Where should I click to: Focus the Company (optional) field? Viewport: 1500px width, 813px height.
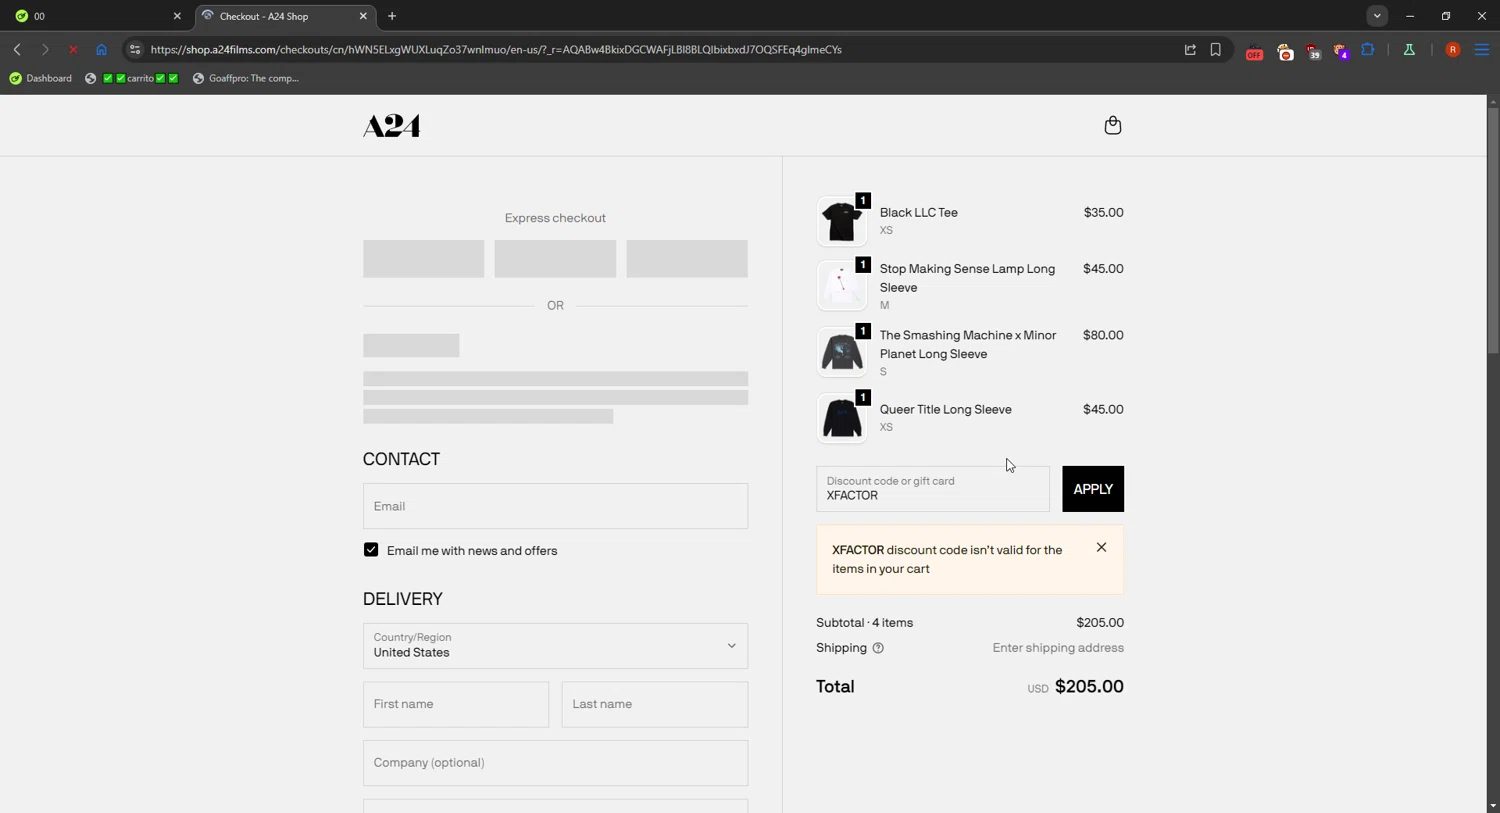555,763
